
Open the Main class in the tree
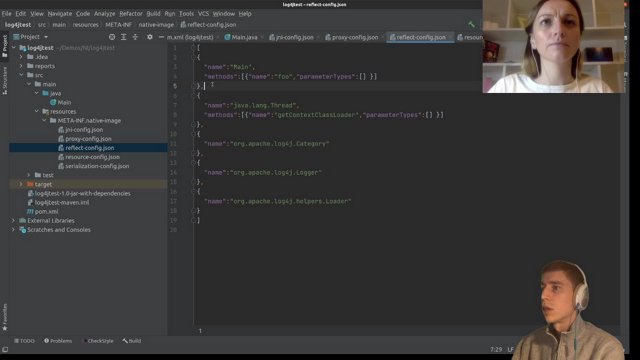click(x=64, y=102)
